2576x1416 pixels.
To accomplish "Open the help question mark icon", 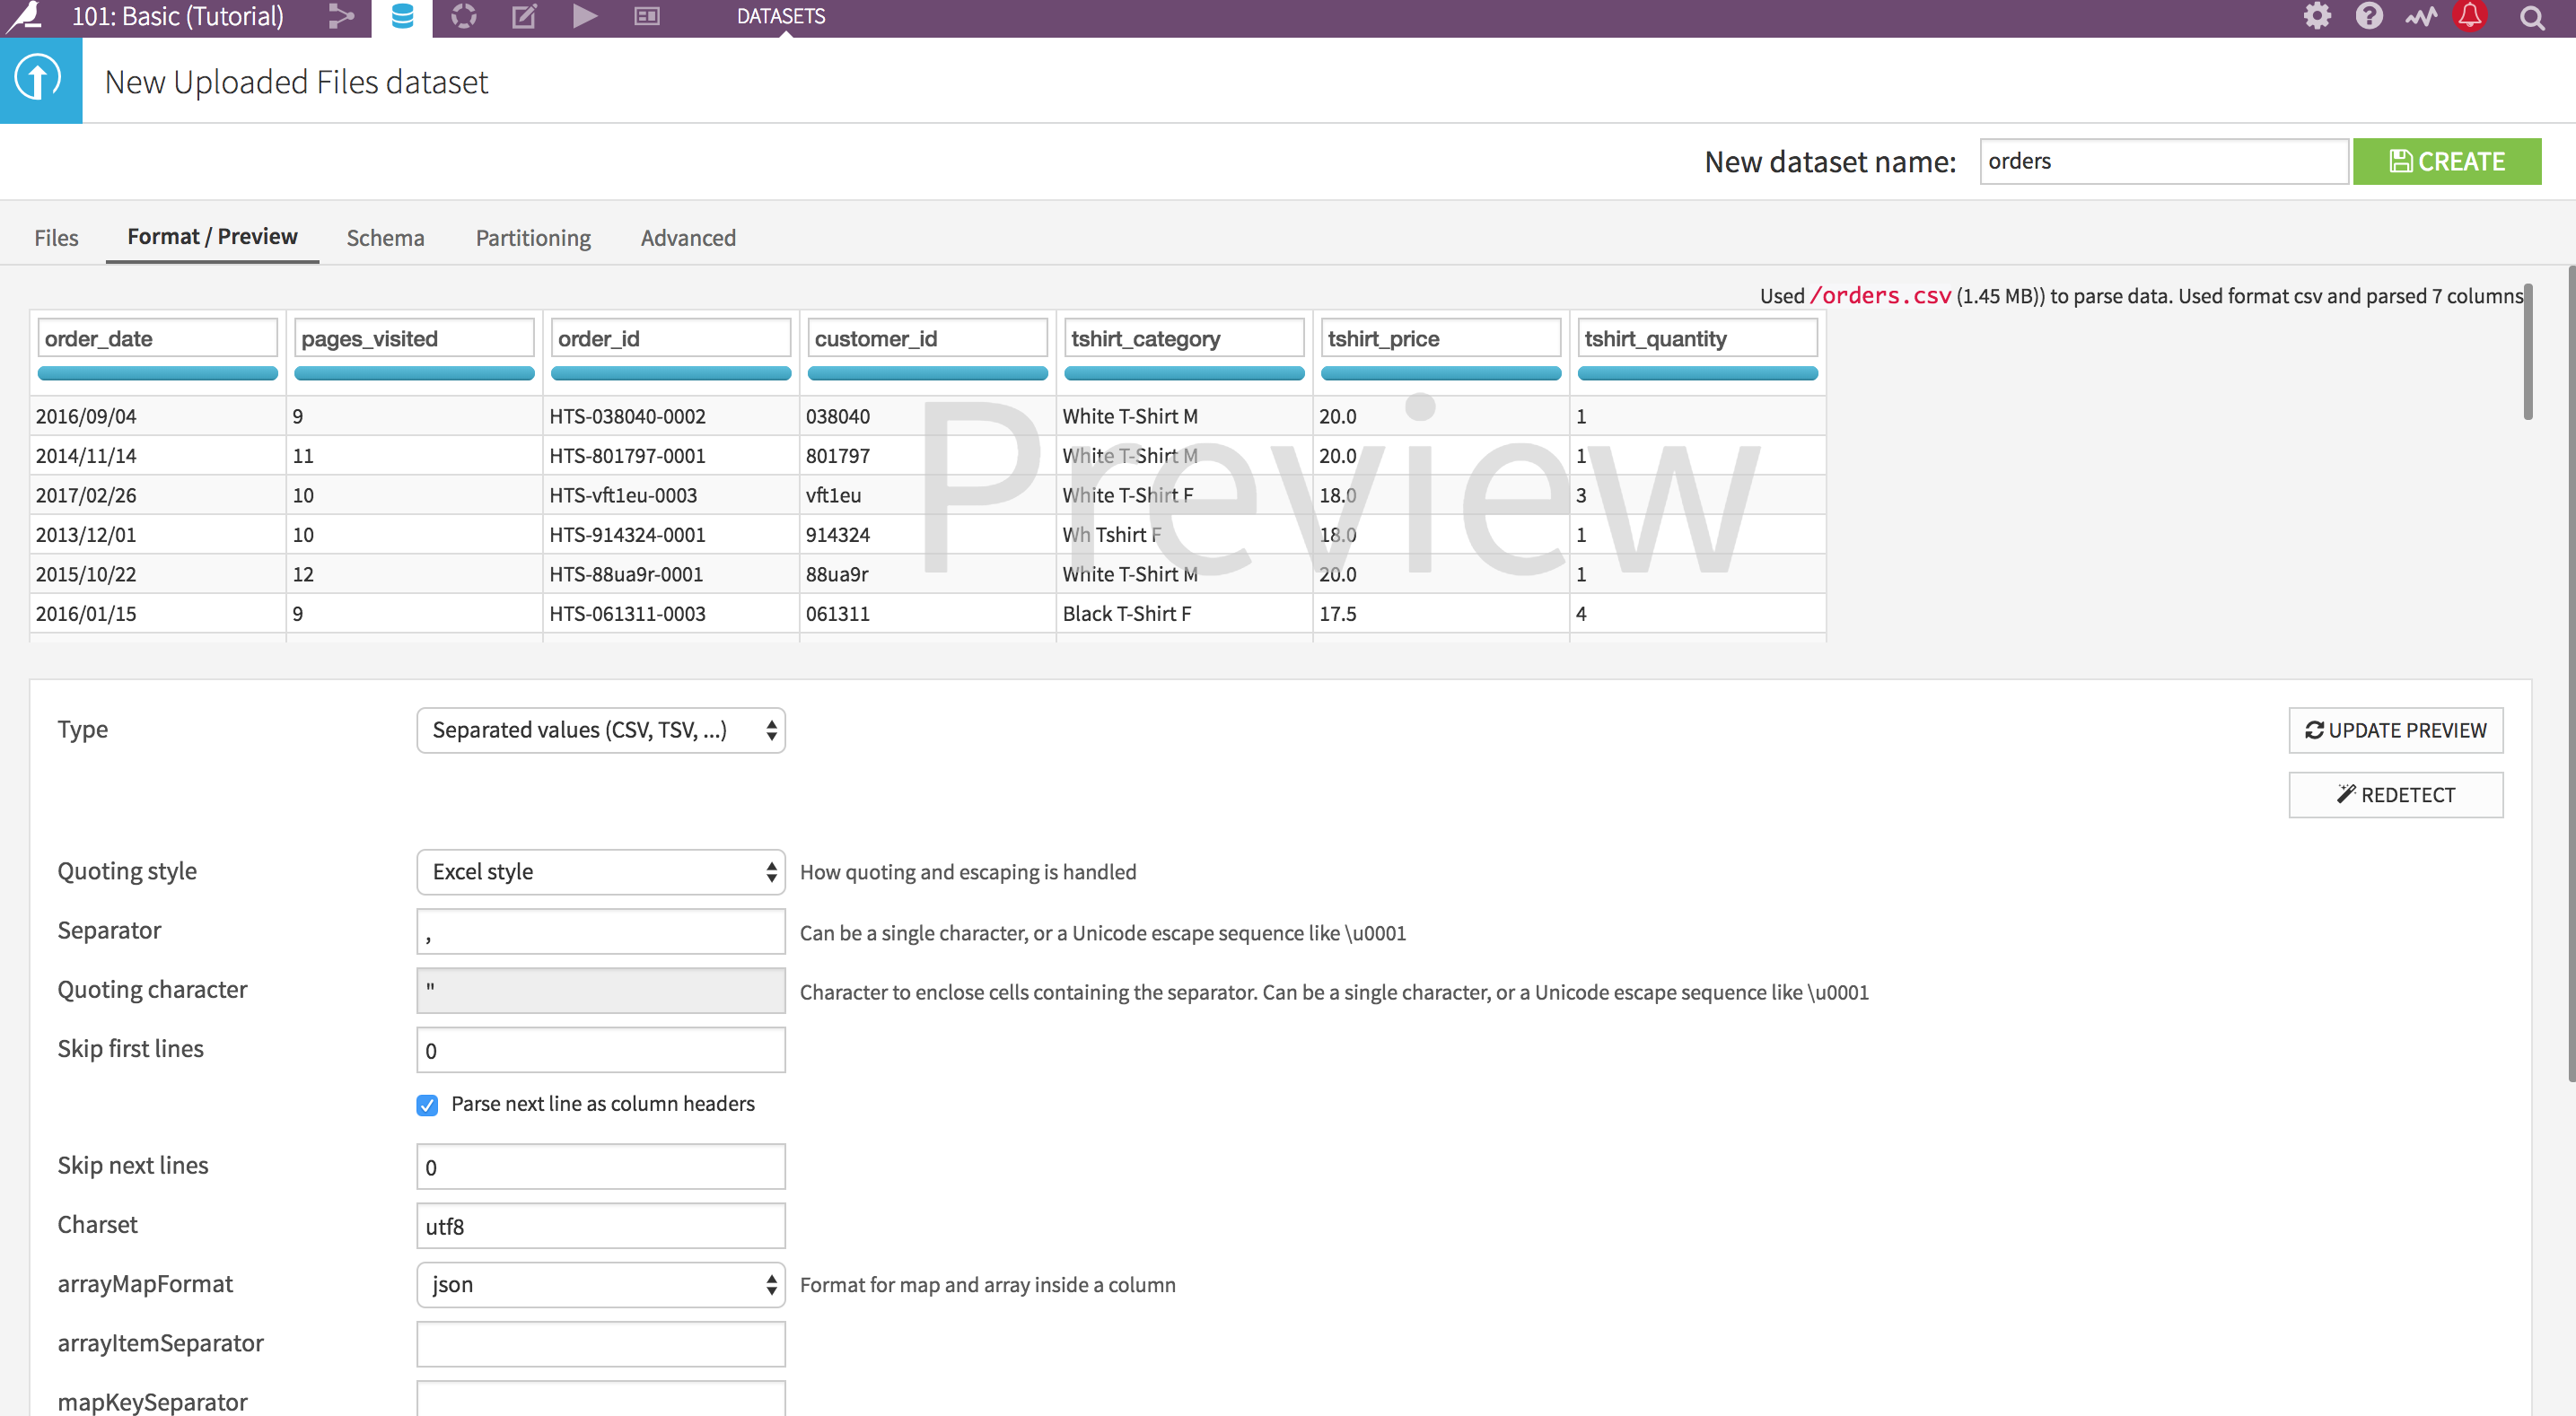I will tap(2369, 16).
